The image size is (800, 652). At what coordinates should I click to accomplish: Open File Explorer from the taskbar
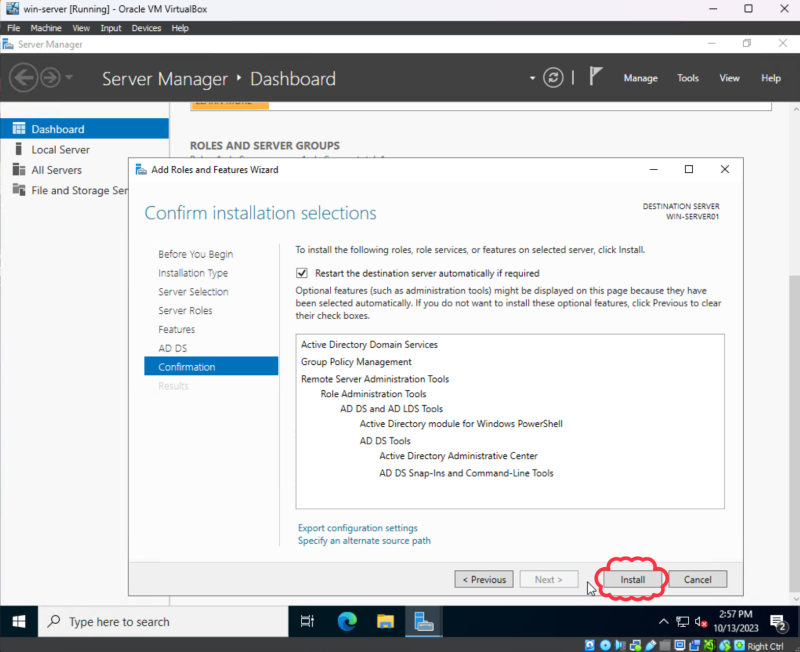385,621
